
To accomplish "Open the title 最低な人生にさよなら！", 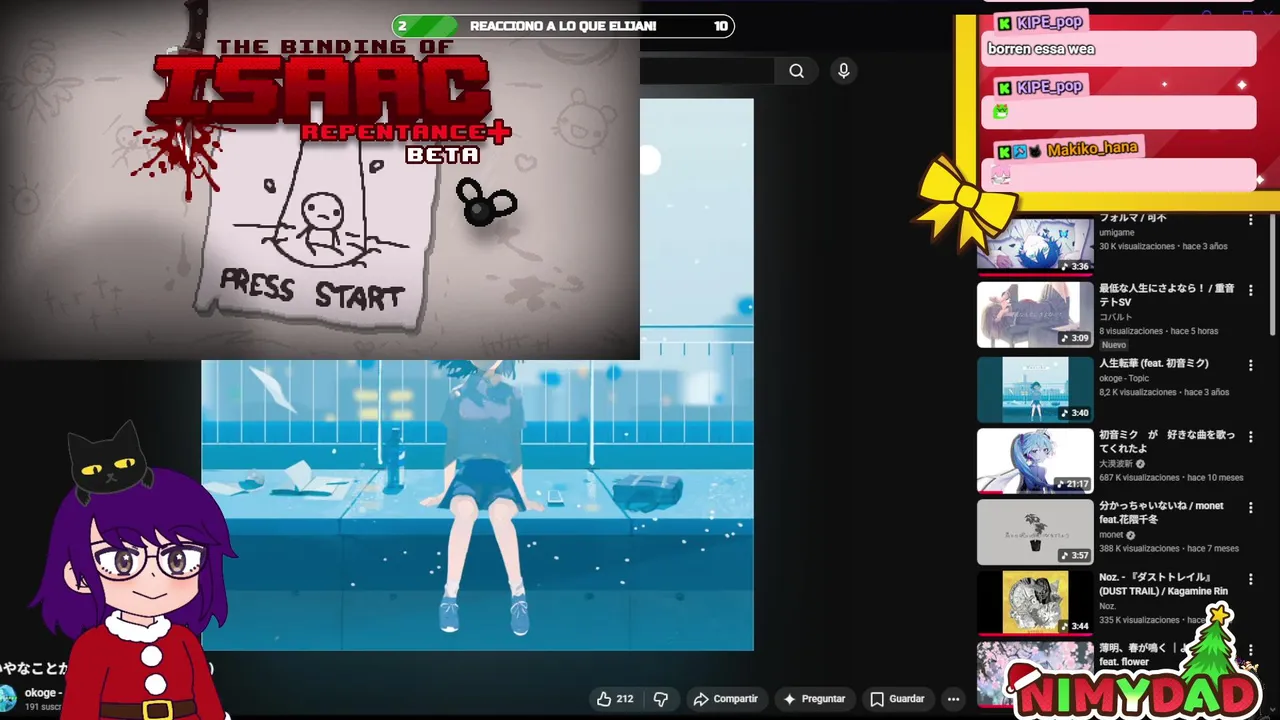I will coord(1166,295).
